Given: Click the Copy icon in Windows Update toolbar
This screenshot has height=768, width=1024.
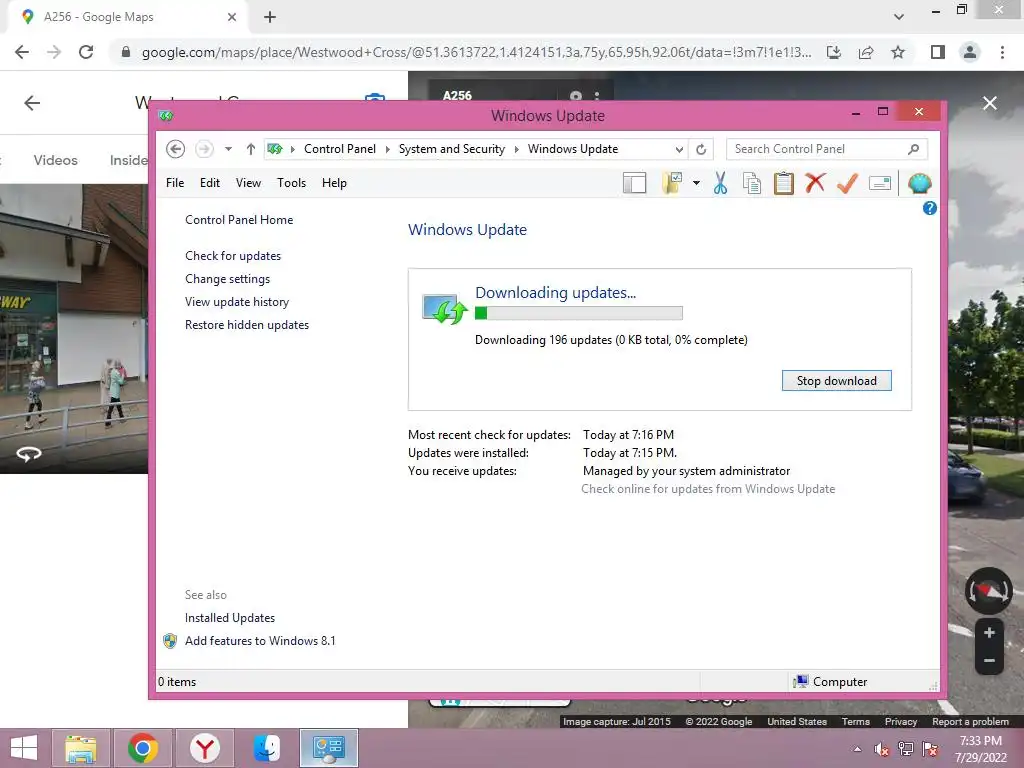Looking at the screenshot, I should (x=752, y=184).
